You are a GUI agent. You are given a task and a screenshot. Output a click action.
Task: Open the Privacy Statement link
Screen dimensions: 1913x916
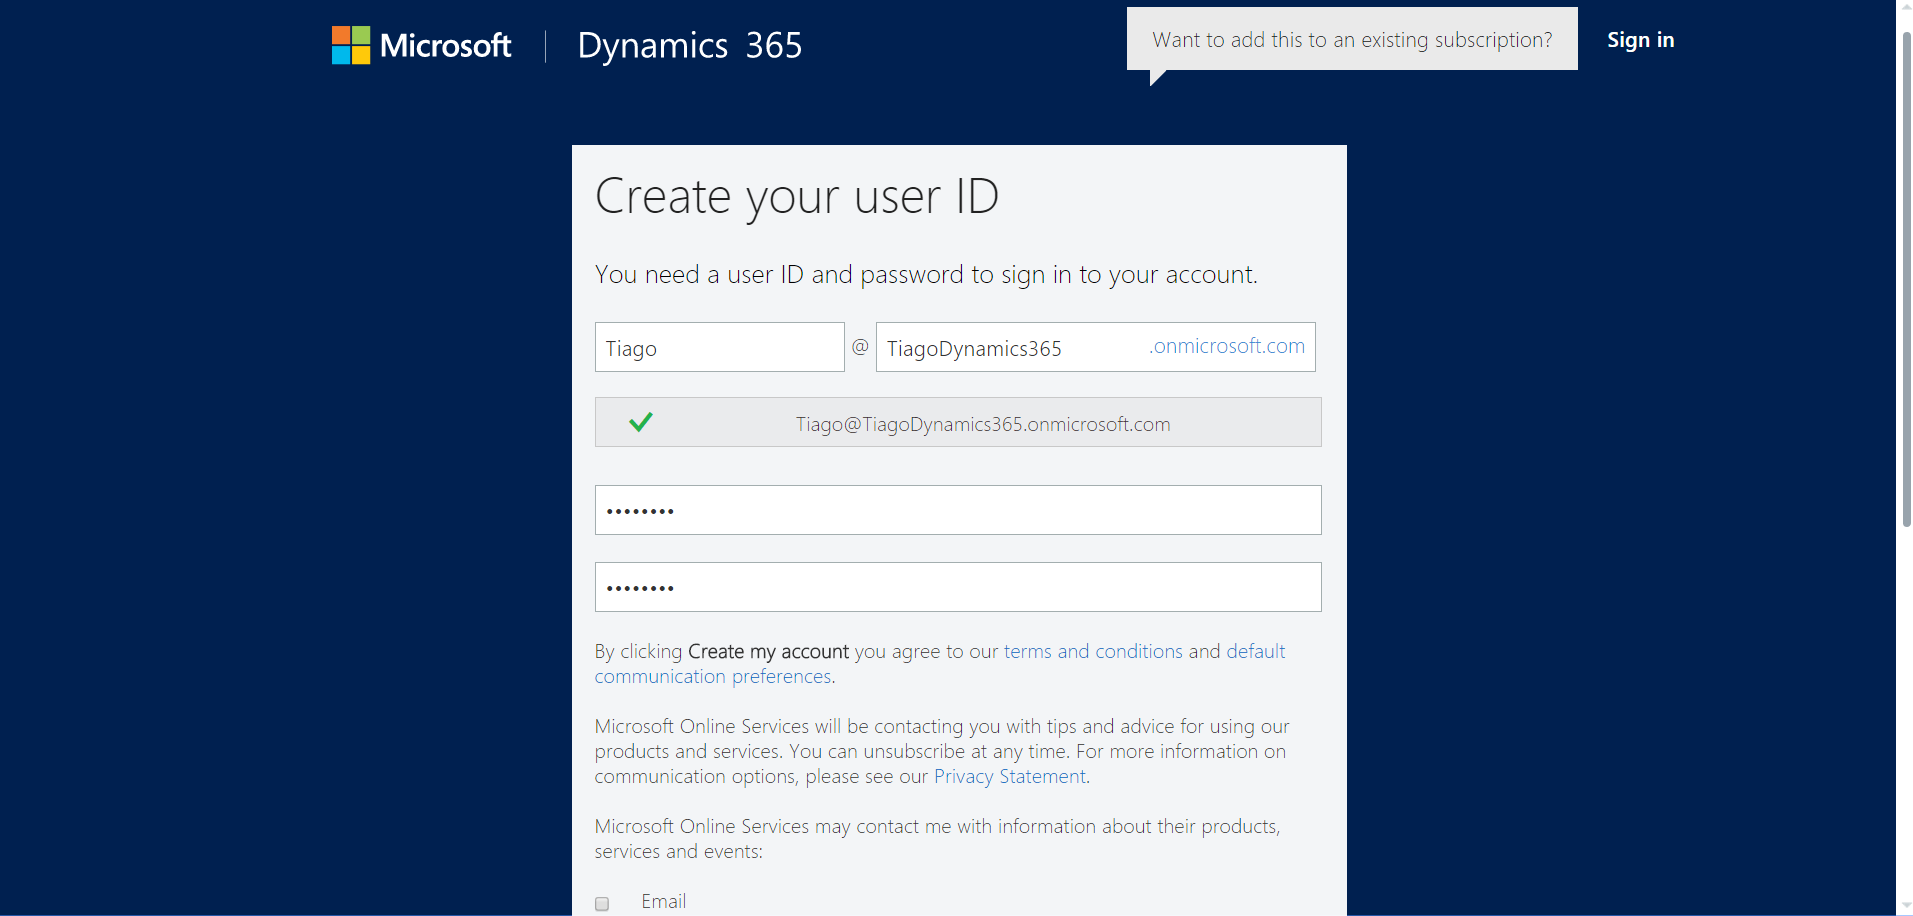[x=1010, y=777]
